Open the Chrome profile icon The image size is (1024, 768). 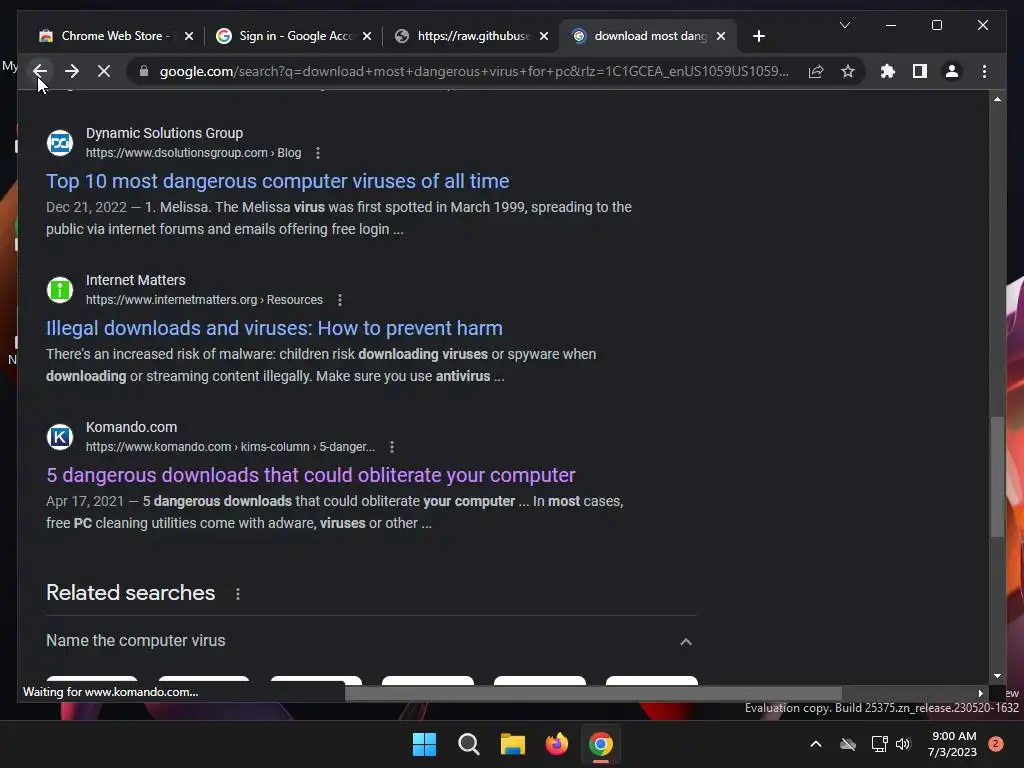point(952,71)
